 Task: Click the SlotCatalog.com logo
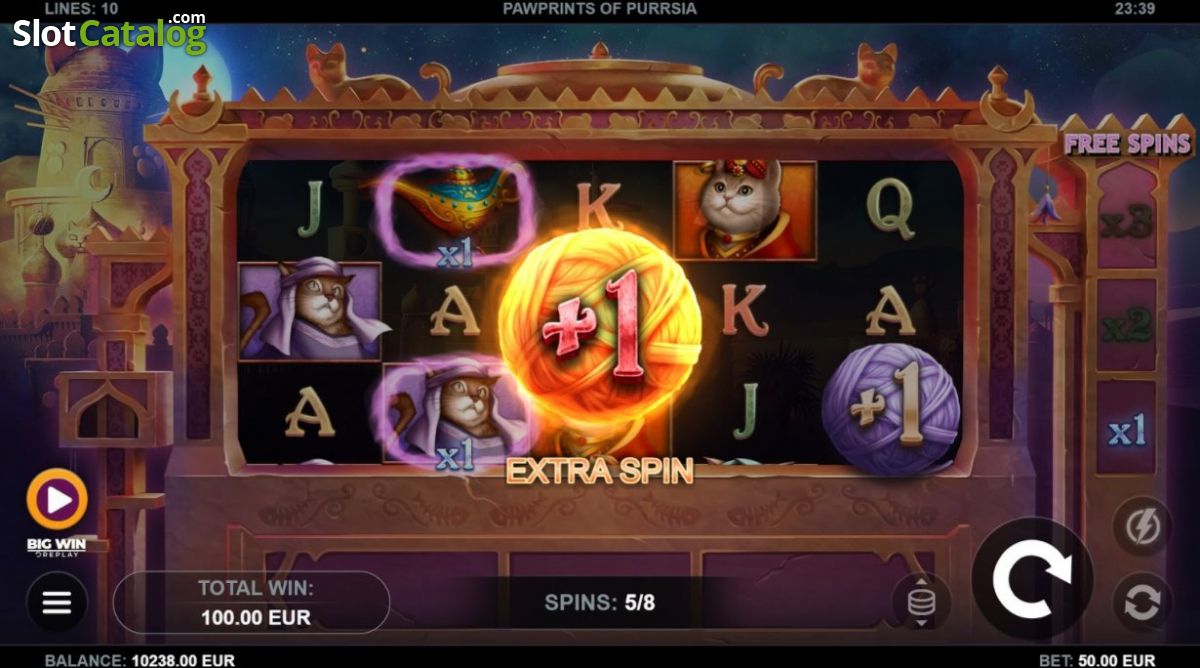(x=109, y=34)
